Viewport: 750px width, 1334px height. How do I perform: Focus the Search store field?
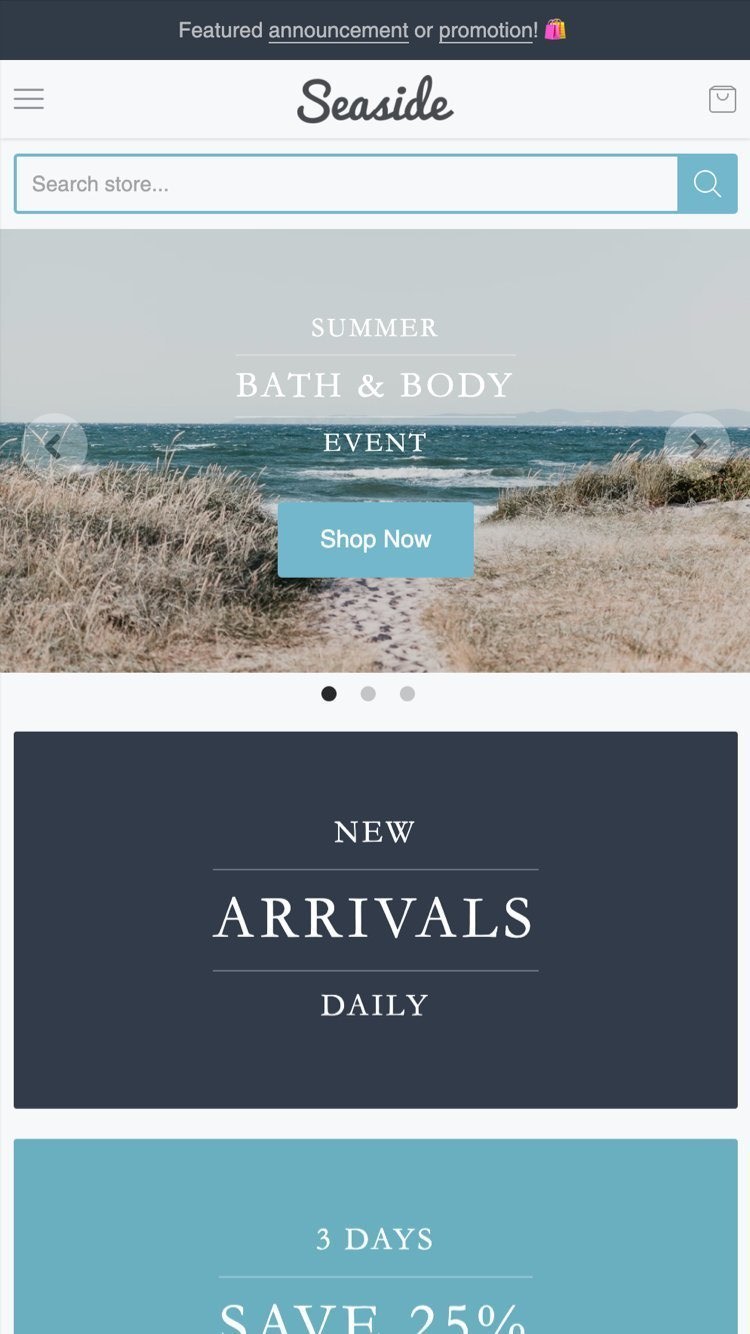[347, 184]
